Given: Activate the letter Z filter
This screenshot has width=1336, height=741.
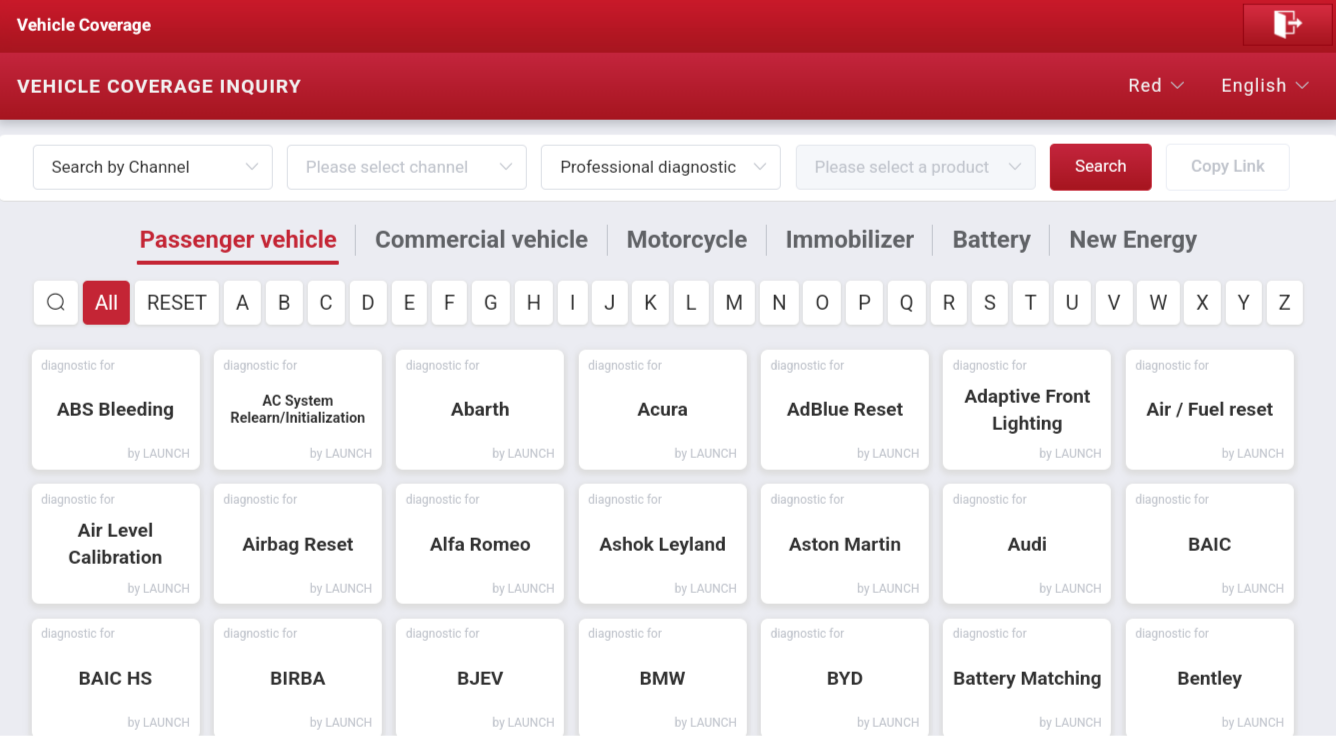Looking at the screenshot, I should pyautogui.click(x=1285, y=302).
